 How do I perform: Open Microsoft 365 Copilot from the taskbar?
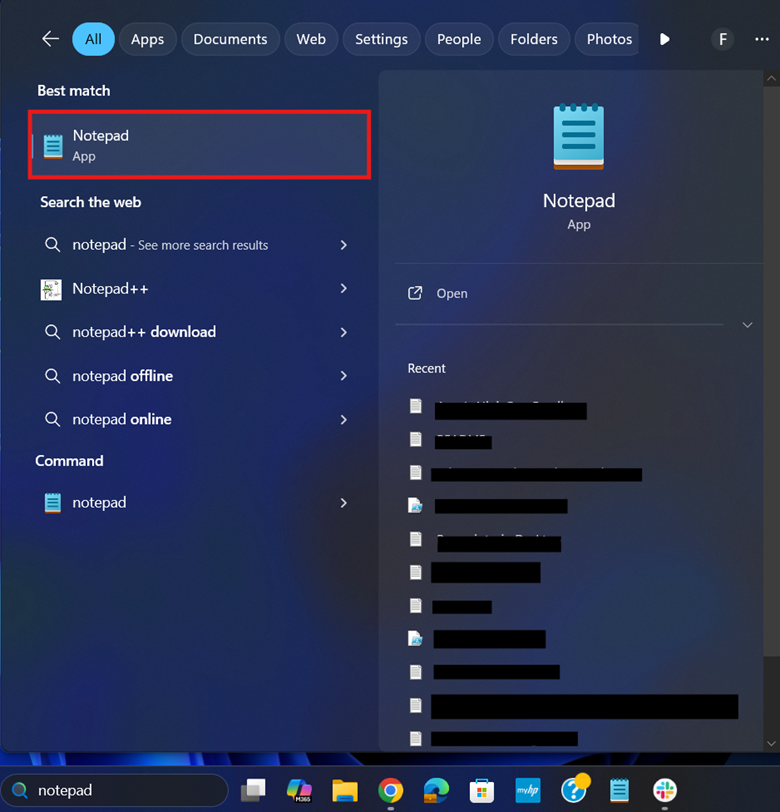pyautogui.click(x=299, y=790)
